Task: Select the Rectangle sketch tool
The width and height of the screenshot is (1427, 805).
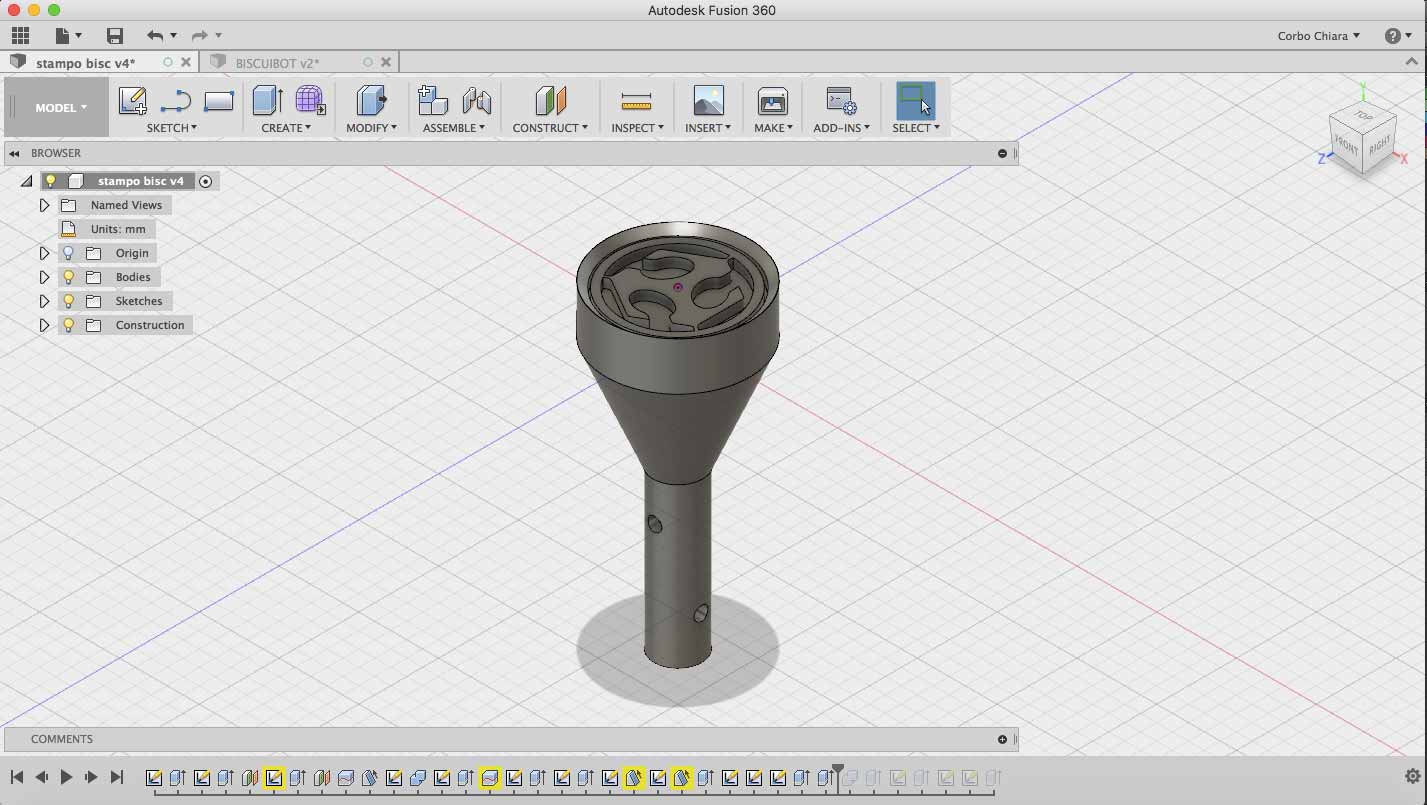Action: pos(218,101)
